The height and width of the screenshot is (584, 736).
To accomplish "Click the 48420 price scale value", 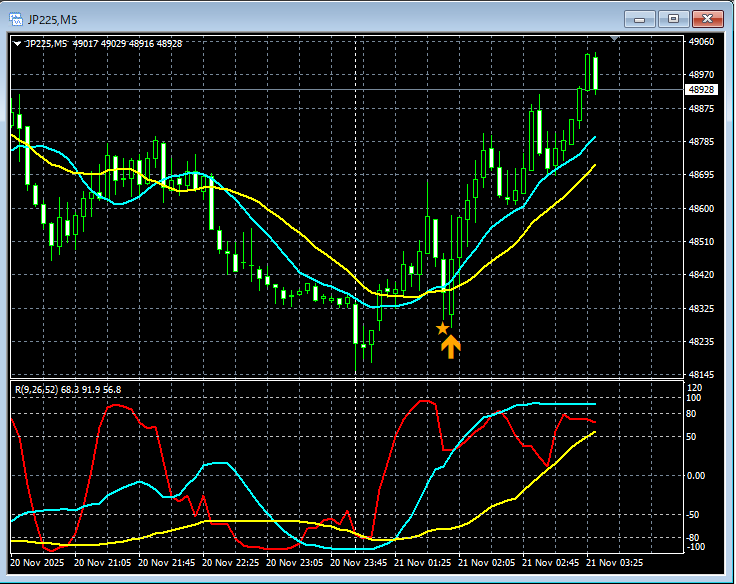I will tap(701, 275).
